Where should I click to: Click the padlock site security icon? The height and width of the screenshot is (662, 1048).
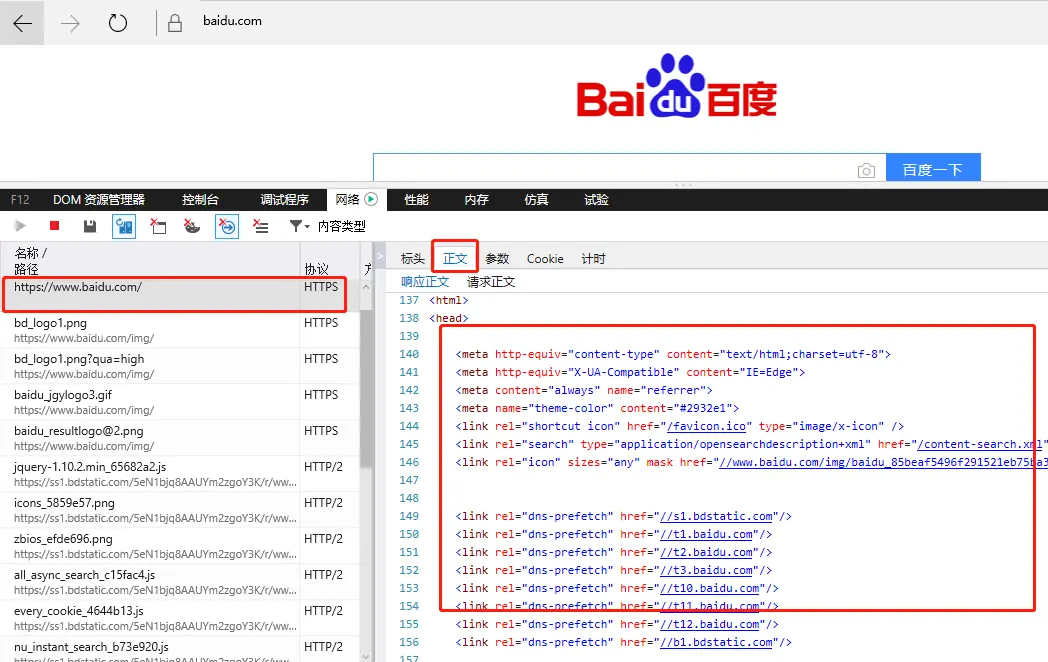[x=174, y=23]
